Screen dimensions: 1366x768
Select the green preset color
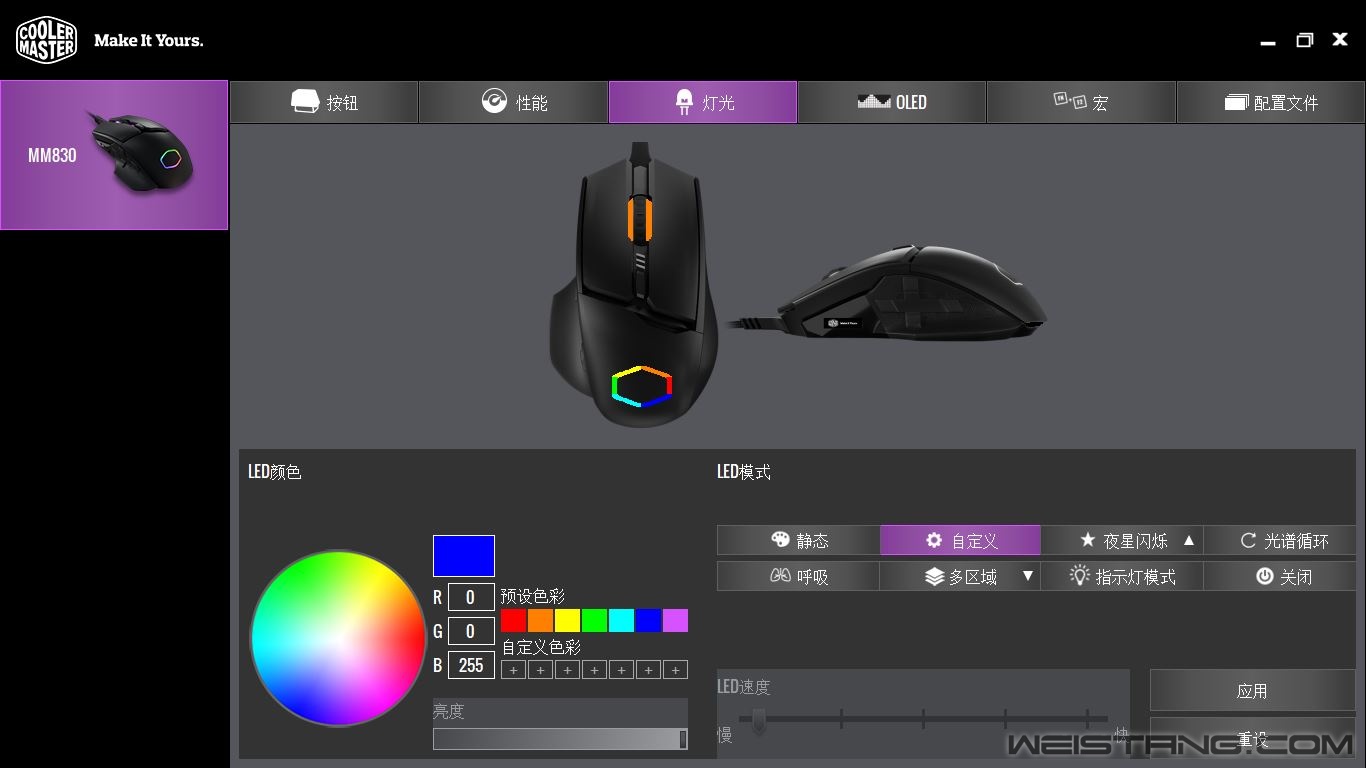[x=594, y=620]
